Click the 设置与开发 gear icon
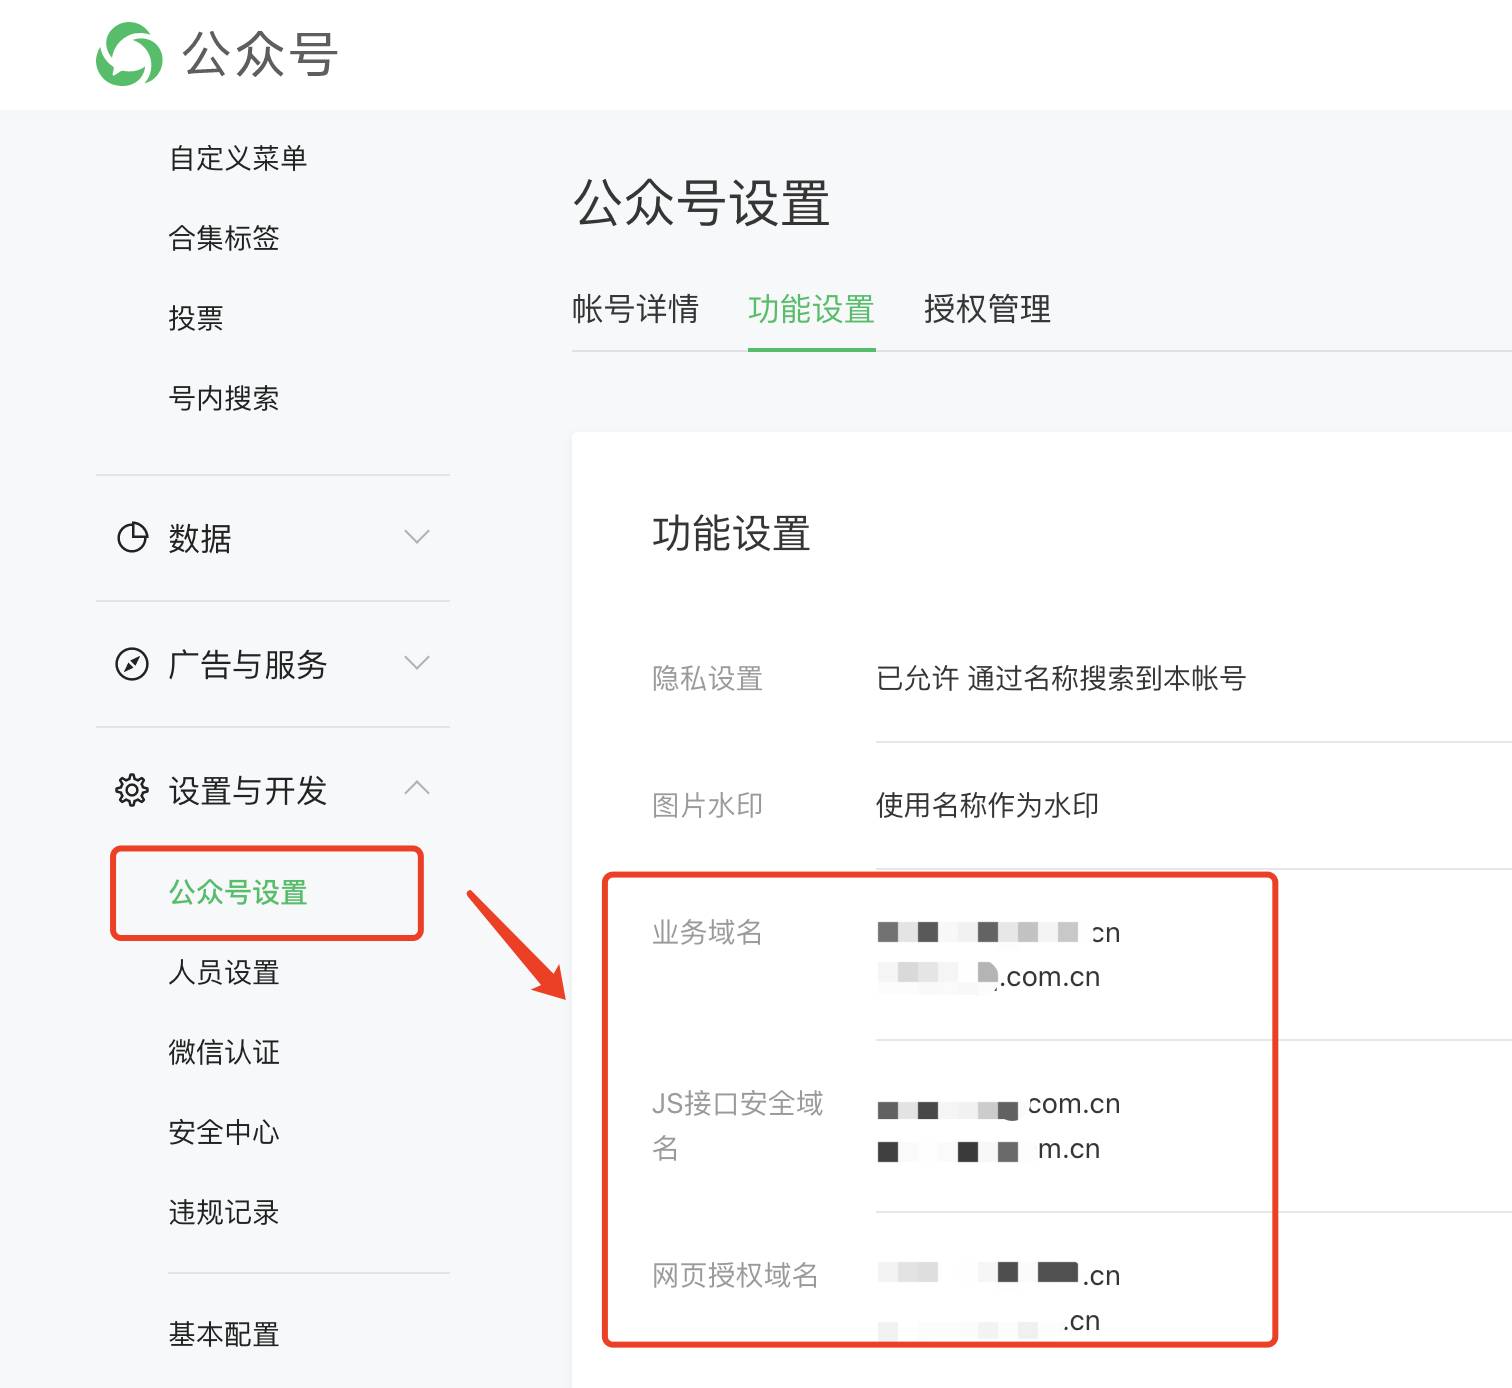The height and width of the screenshot is (1388, 1512). pos(132,790)
